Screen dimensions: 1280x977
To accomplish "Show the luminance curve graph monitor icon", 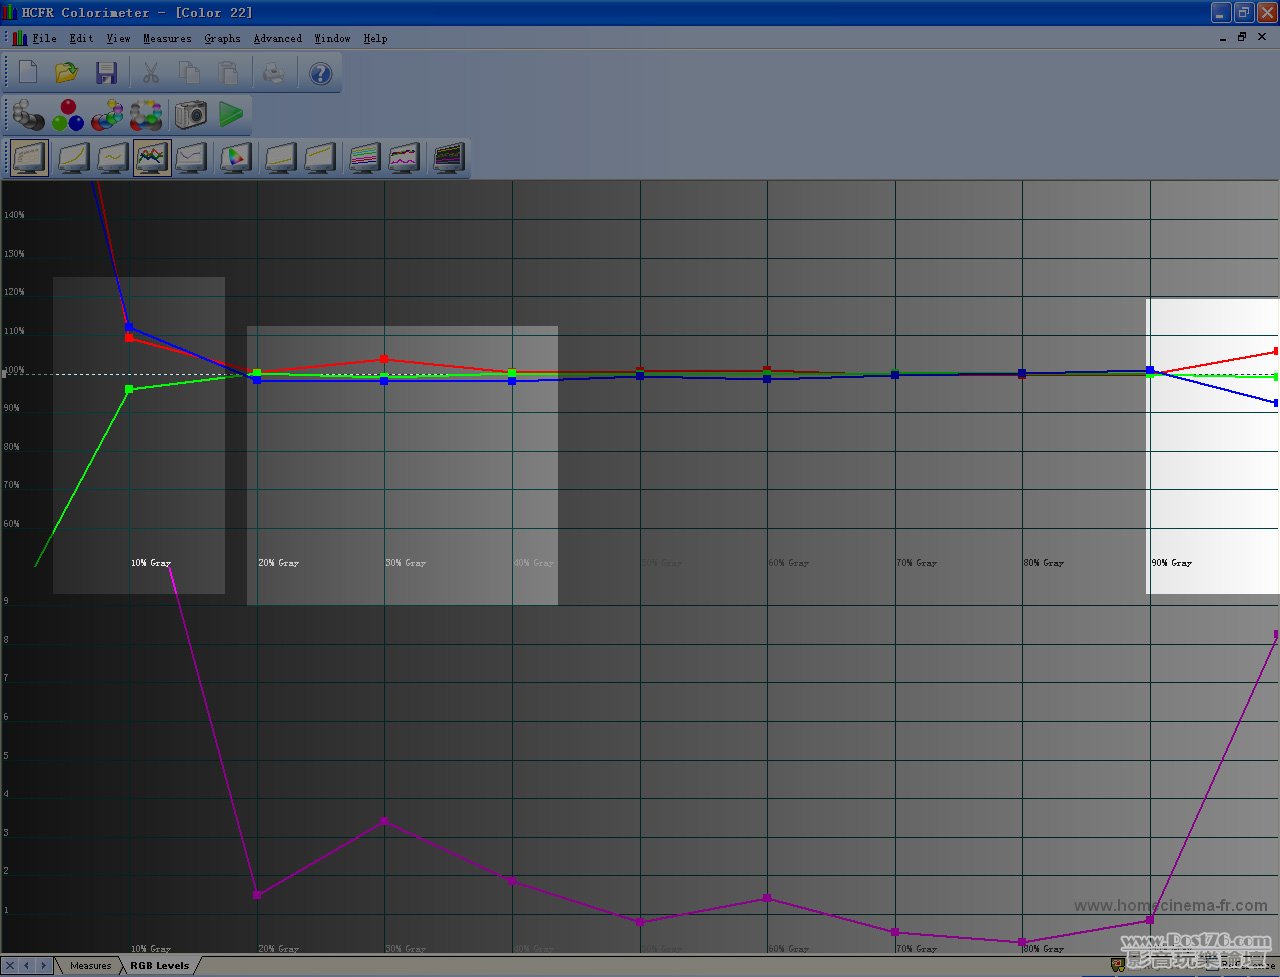I will [74, 158].
